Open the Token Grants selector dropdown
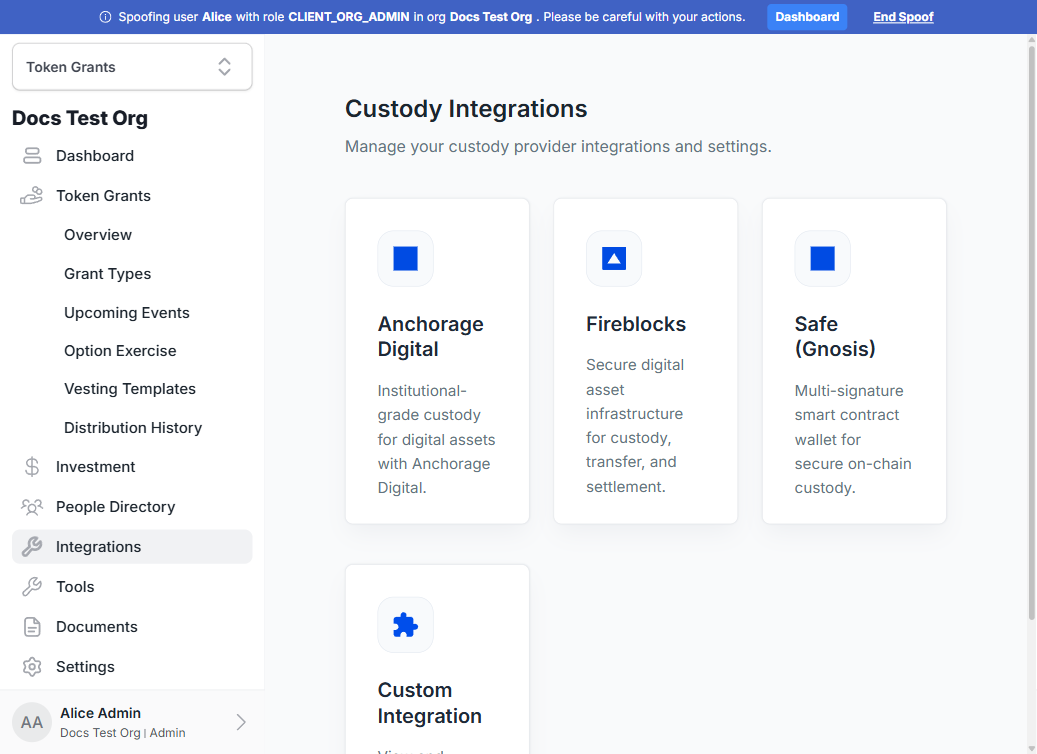 pos(132,67)
